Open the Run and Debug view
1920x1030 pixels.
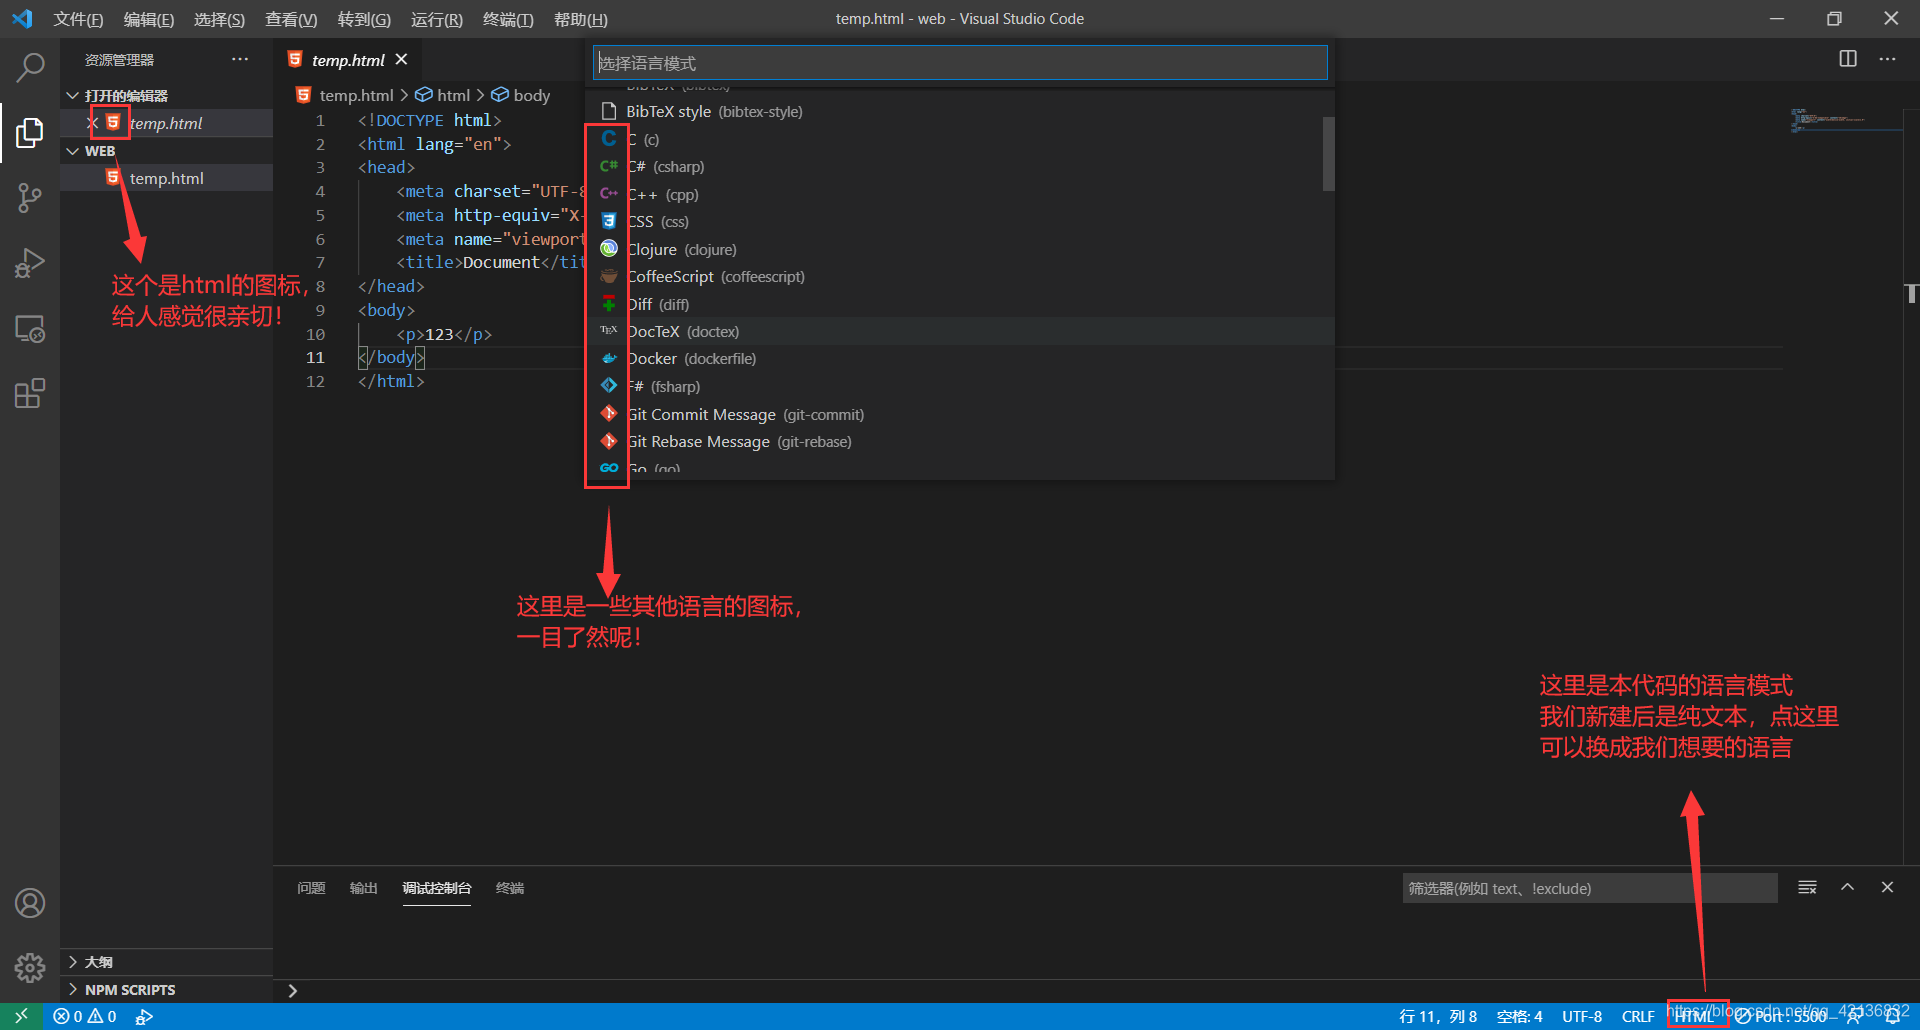pos(30,263)
